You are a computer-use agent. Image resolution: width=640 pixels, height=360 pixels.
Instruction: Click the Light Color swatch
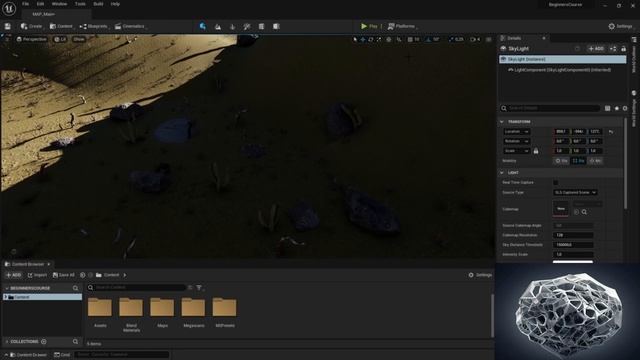[573, 261]
